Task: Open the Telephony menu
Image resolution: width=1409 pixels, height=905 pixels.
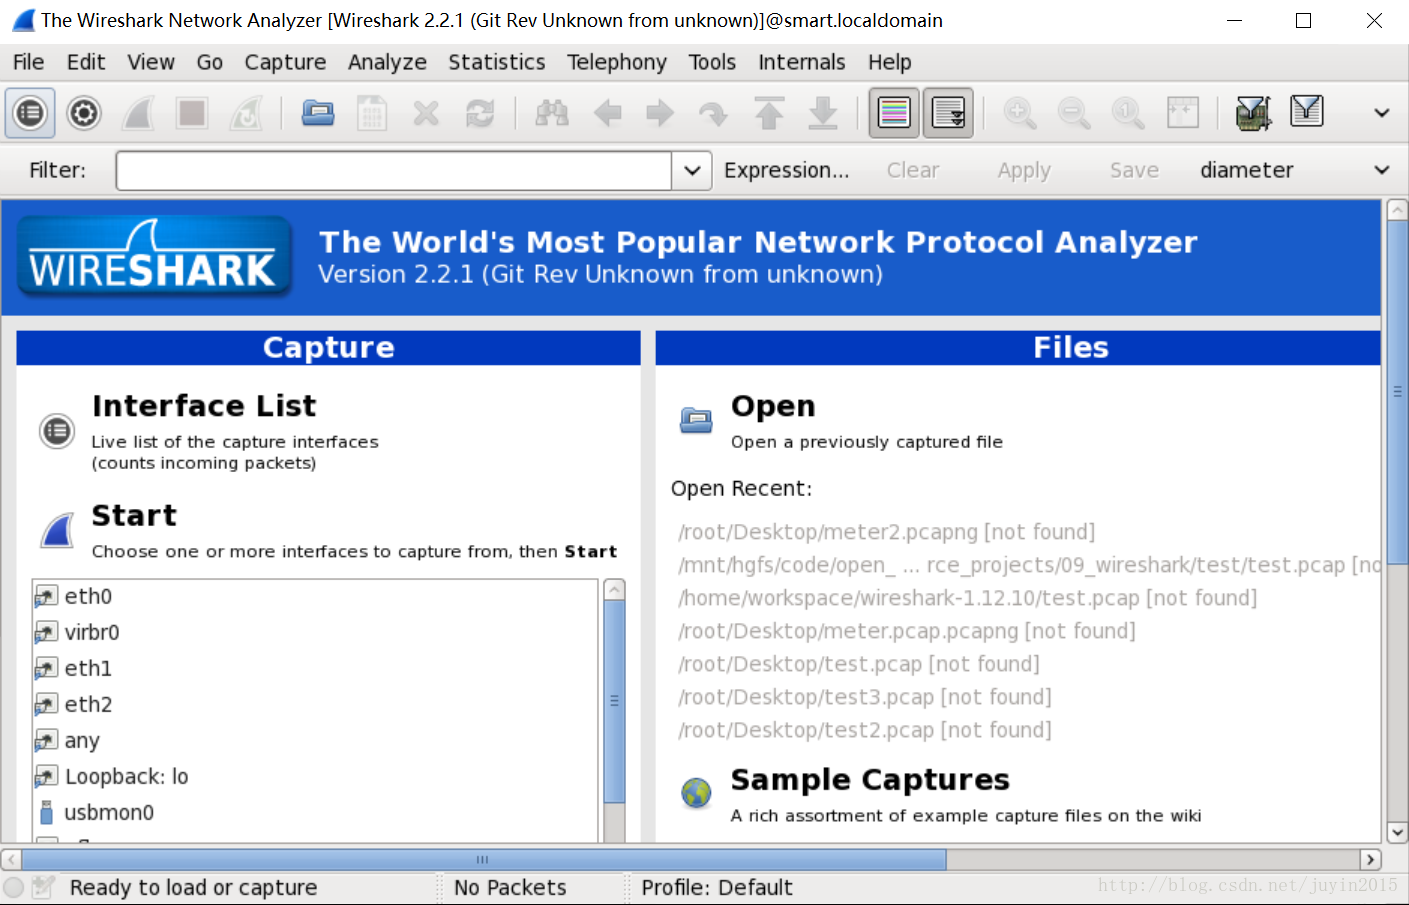Action: (617, 62)
